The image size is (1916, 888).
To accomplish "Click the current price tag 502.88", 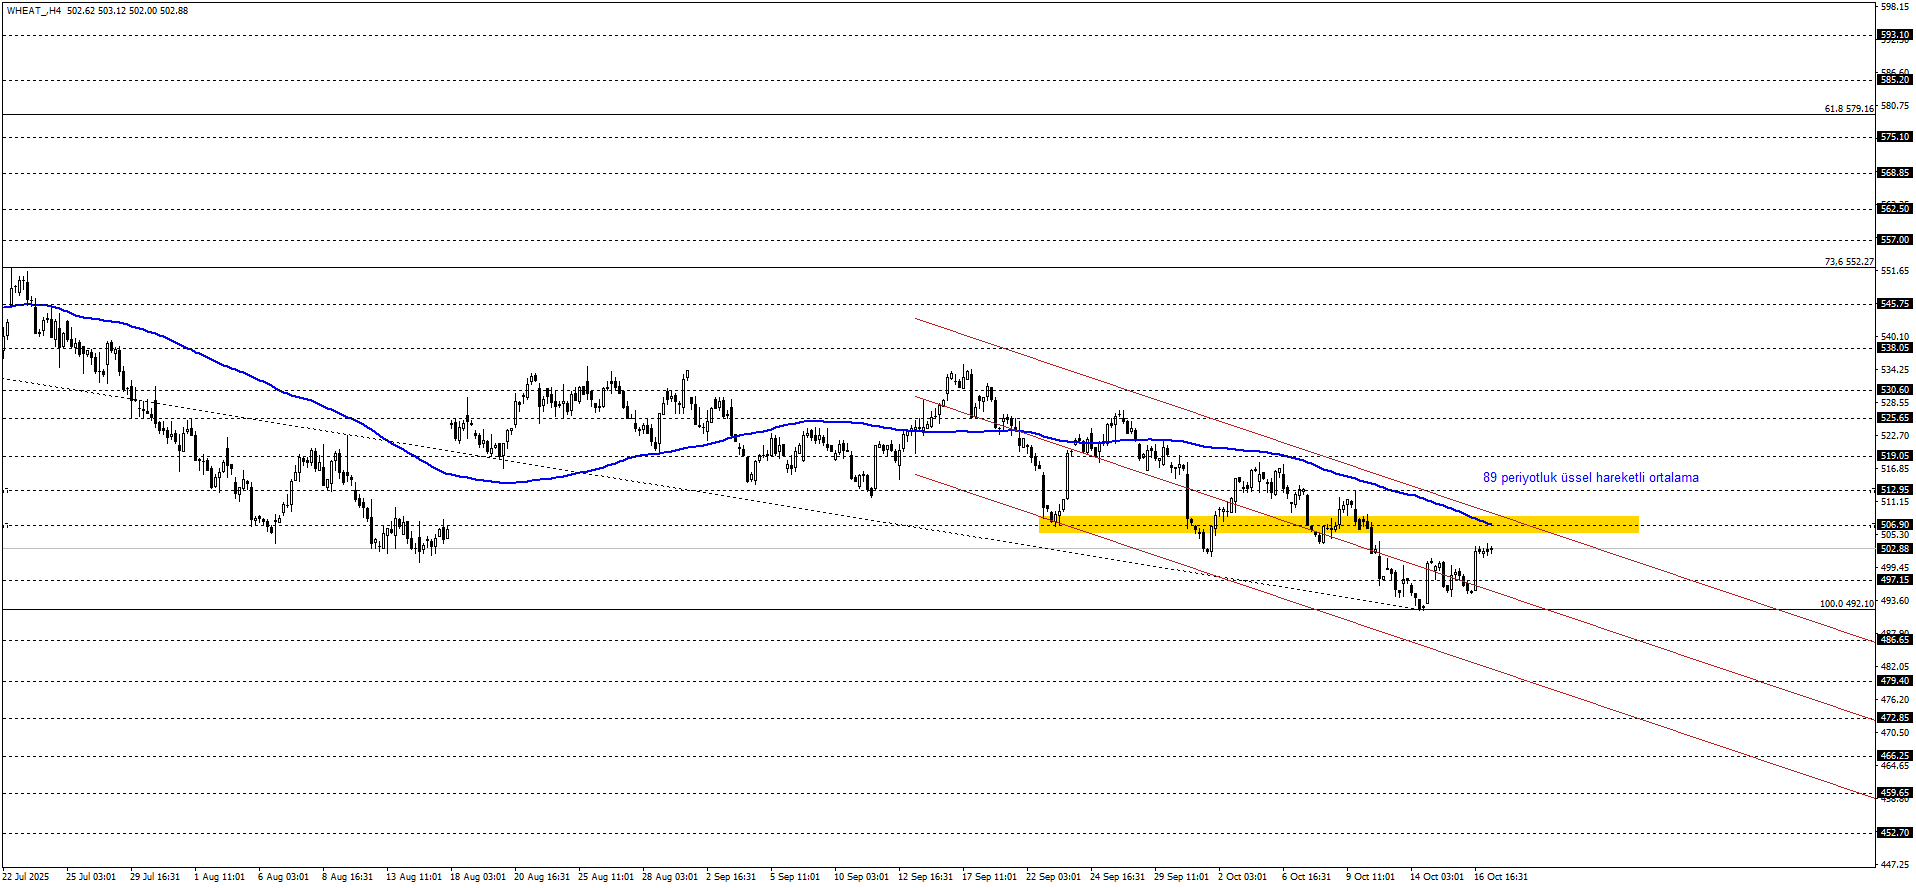I will tap(1895, 549).
